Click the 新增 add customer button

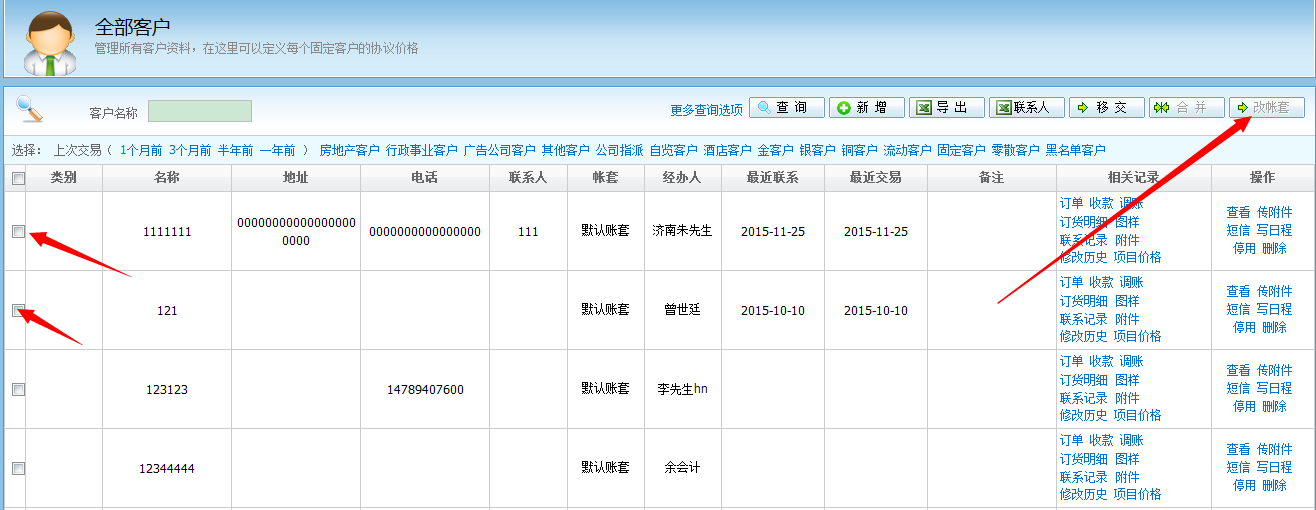pyautogui.click(x=867, y=108)
